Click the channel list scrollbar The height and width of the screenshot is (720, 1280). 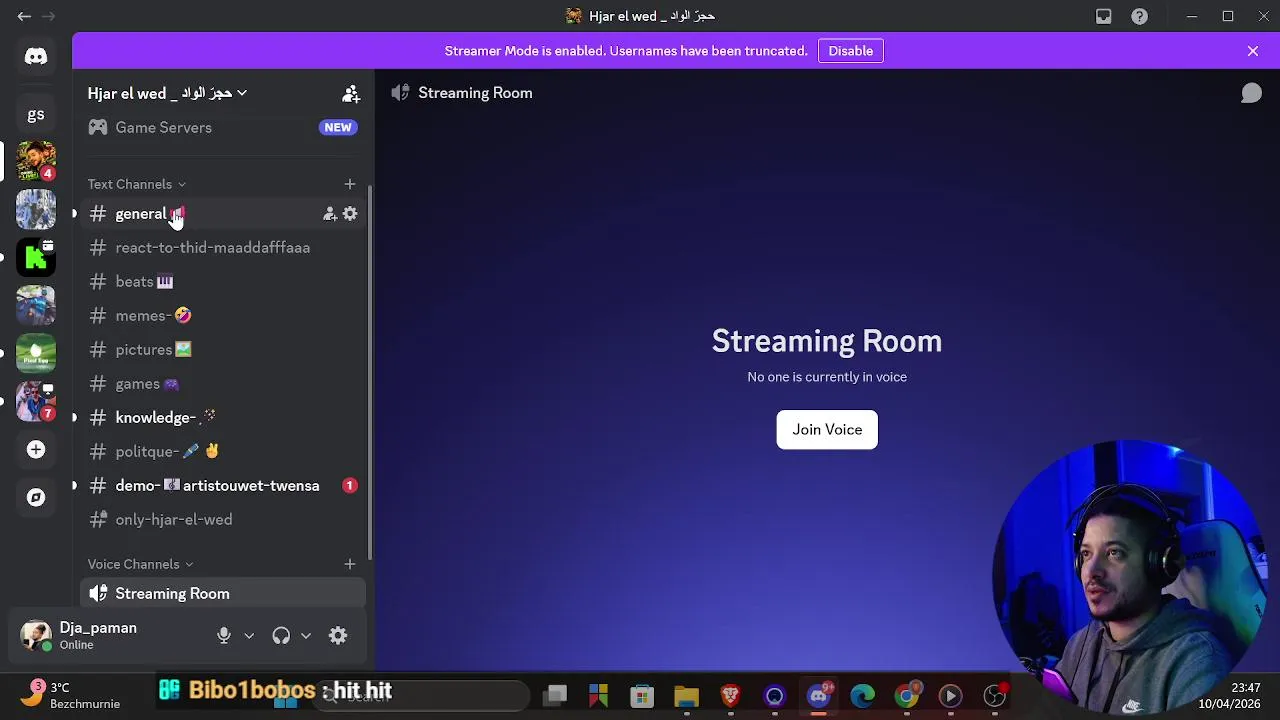point(371,372)
